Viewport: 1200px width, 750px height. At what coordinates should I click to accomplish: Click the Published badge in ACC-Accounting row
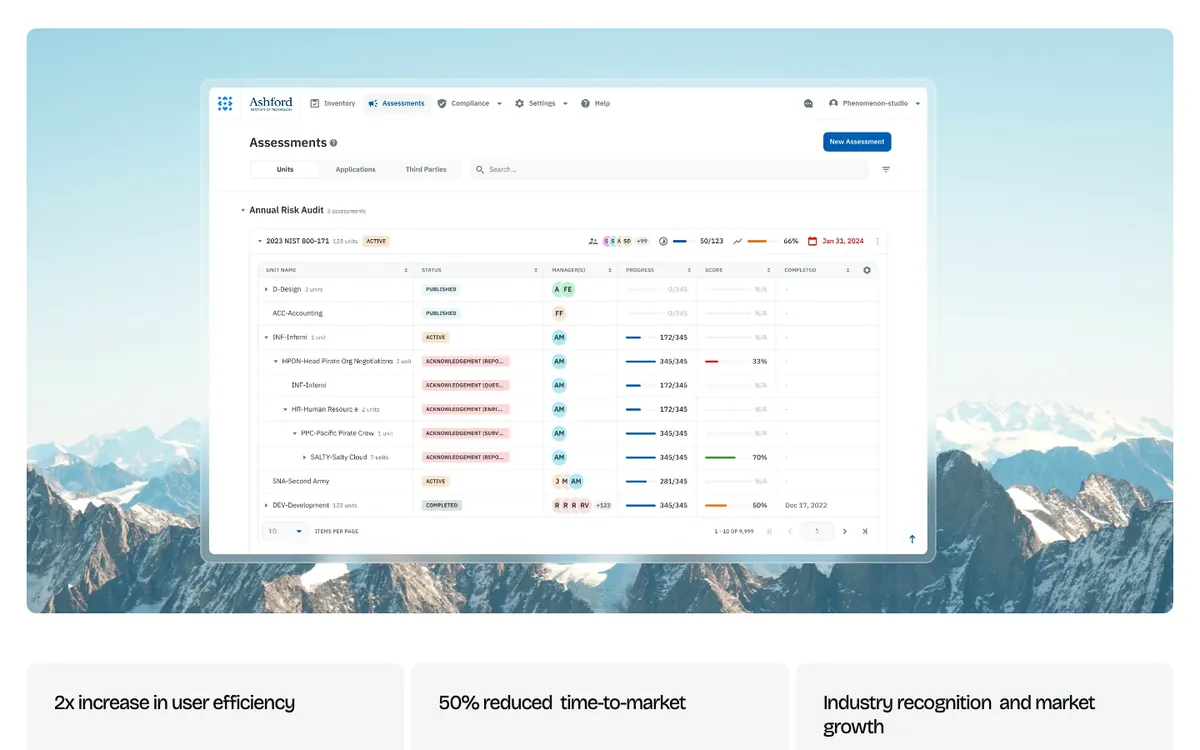(x=441, y=313)
